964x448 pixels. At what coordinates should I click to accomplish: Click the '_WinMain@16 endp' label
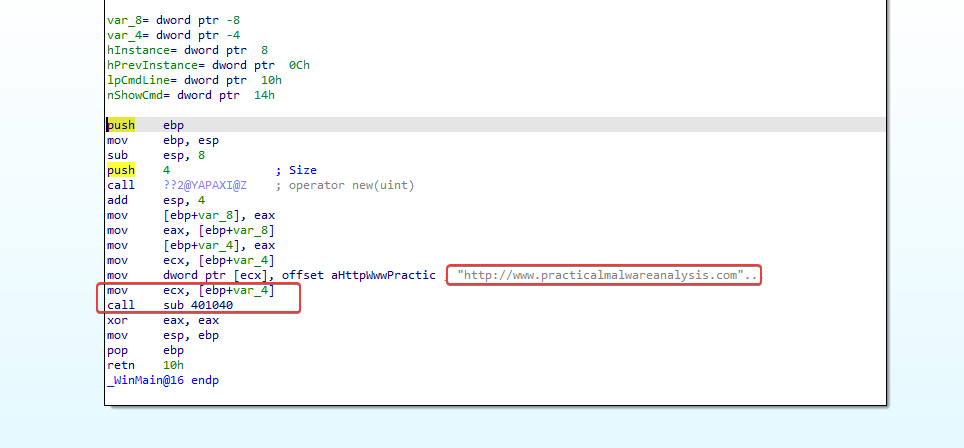click(163, 380)
